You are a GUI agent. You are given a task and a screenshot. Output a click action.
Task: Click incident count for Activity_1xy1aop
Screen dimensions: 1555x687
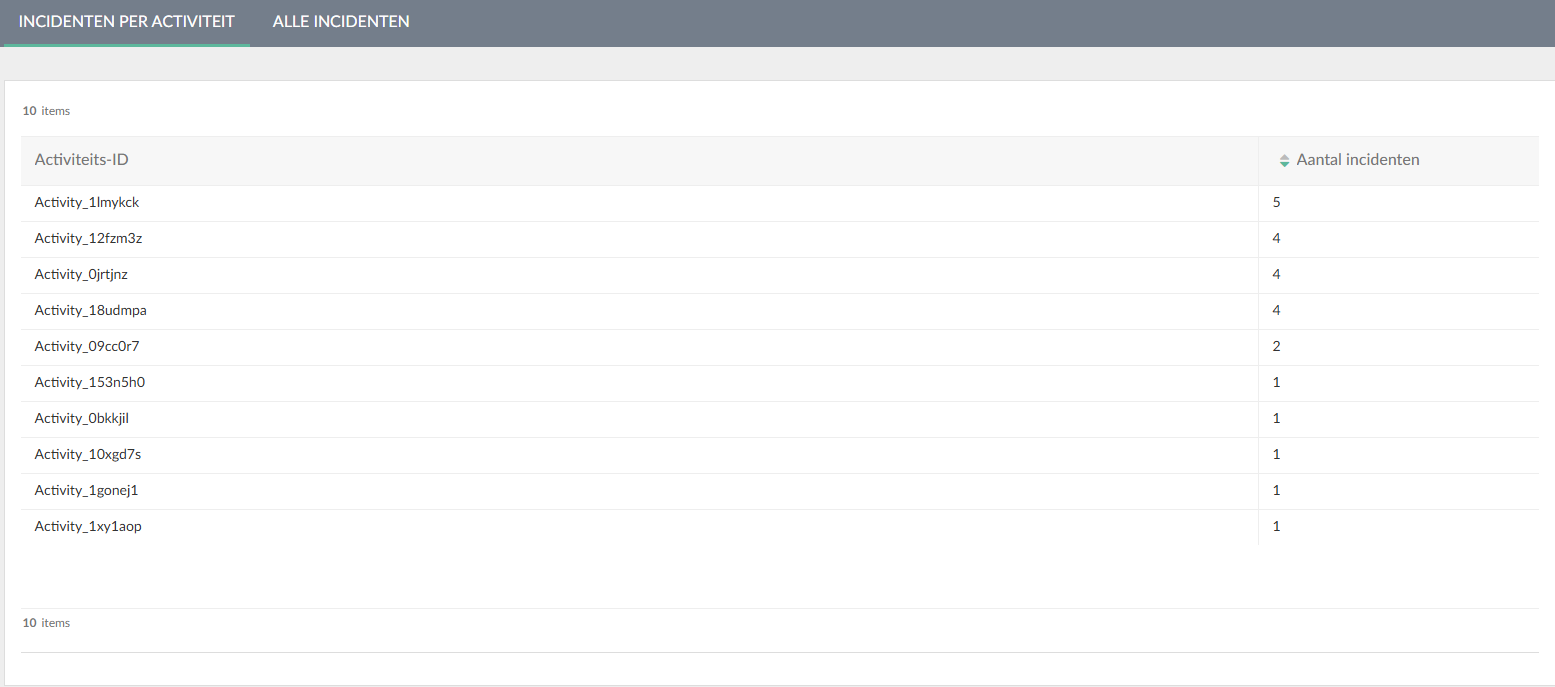pyautogui.click(x=1277, y=527)
